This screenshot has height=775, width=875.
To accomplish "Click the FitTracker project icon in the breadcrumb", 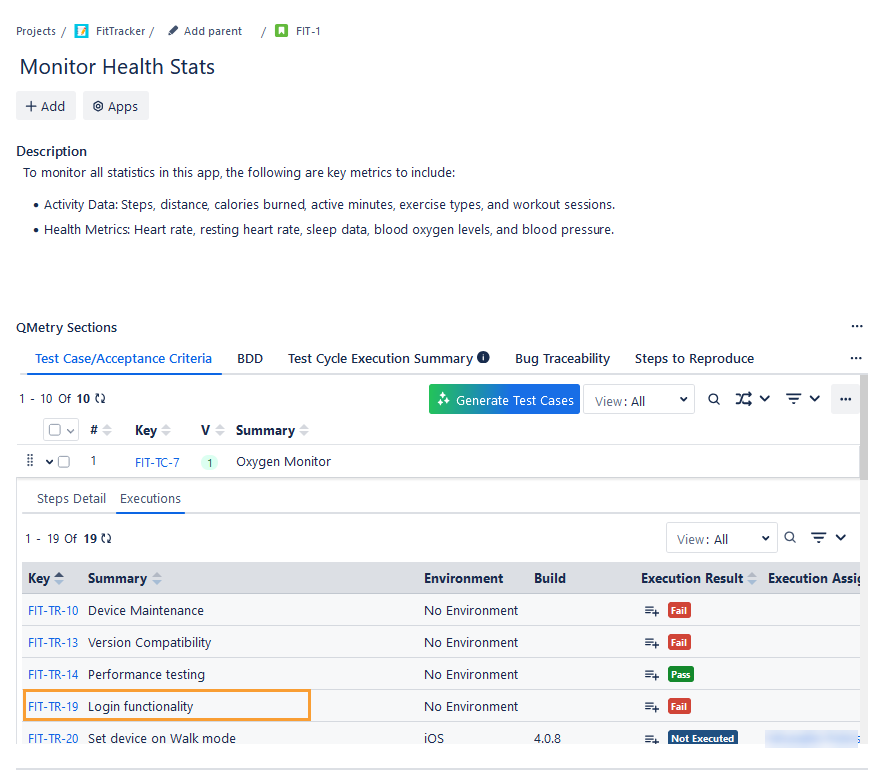I will coord(81,30).
